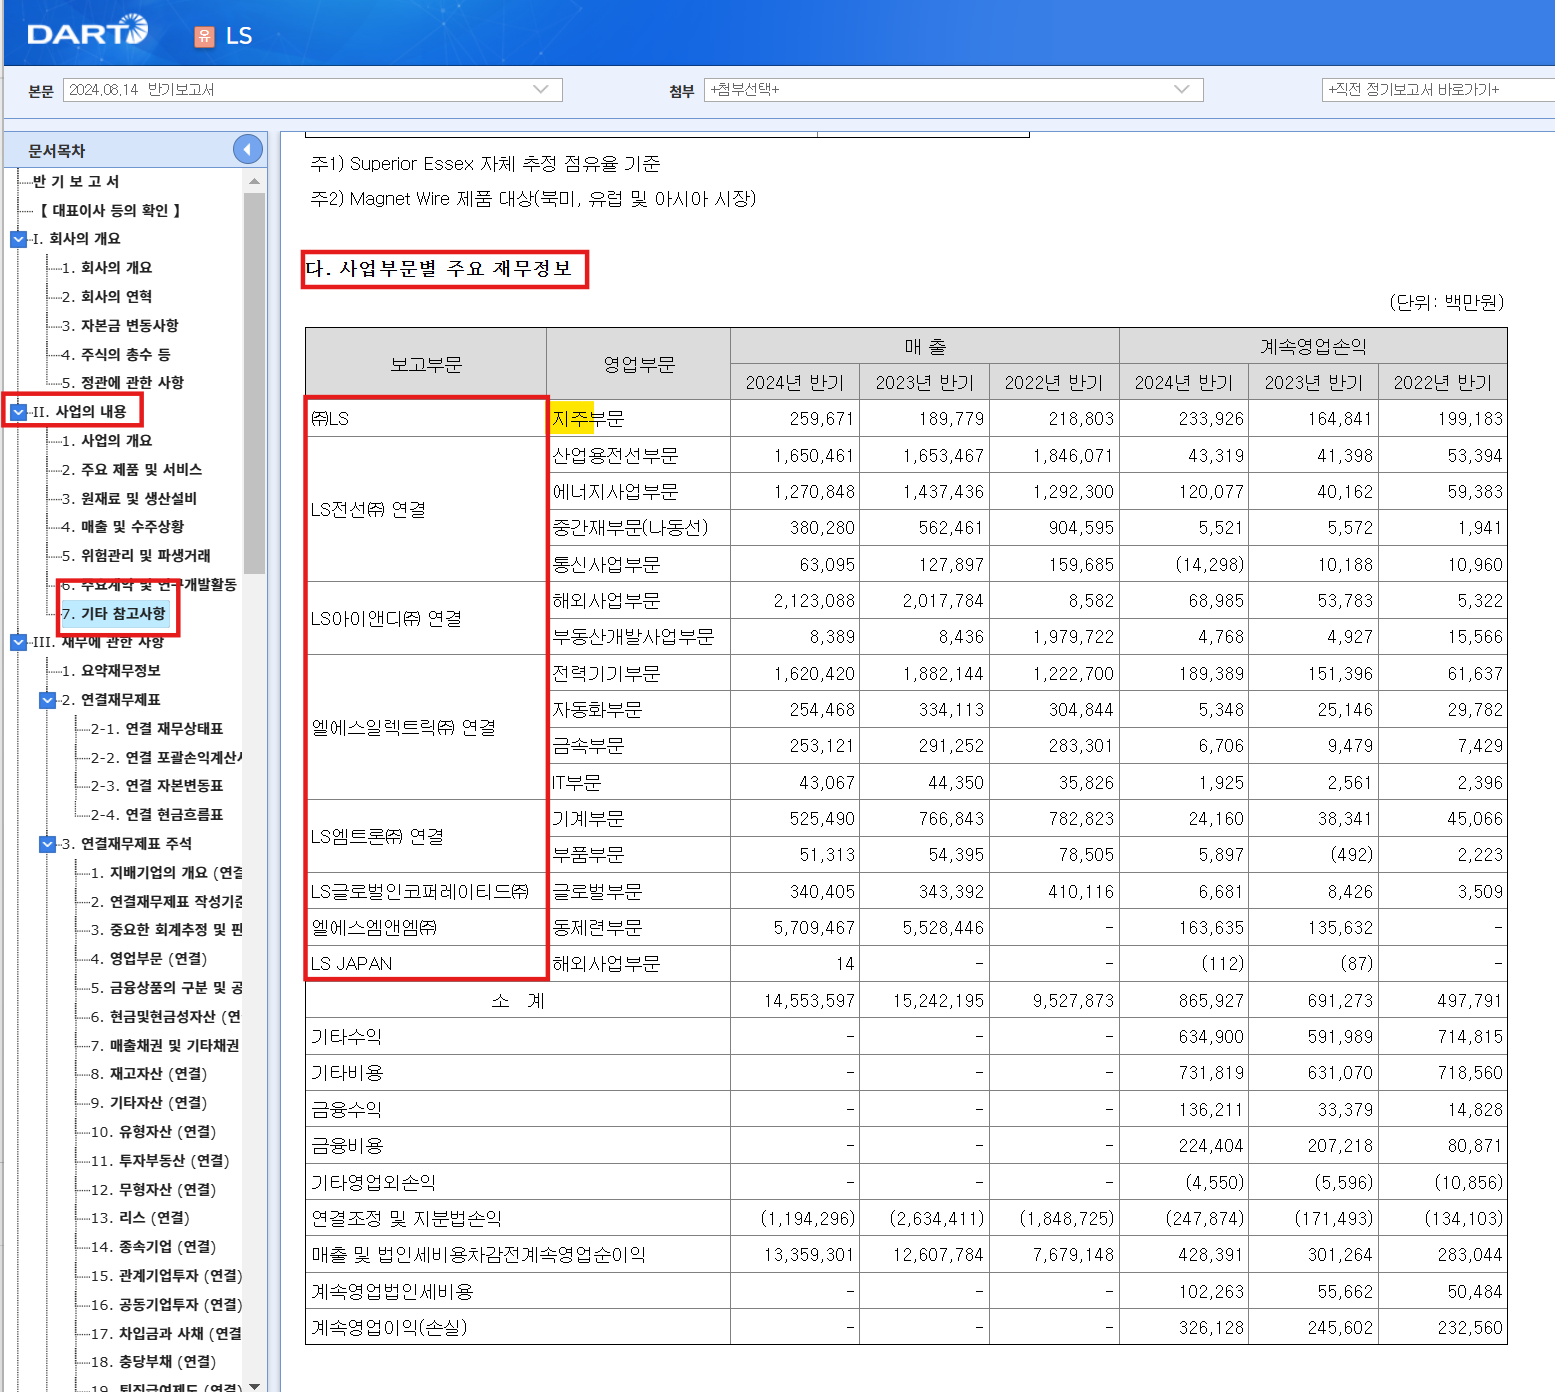Screen dimensions: 1555x1392
Task: Click the ㈜LS reporting segment cell
Action: (426, 419)
